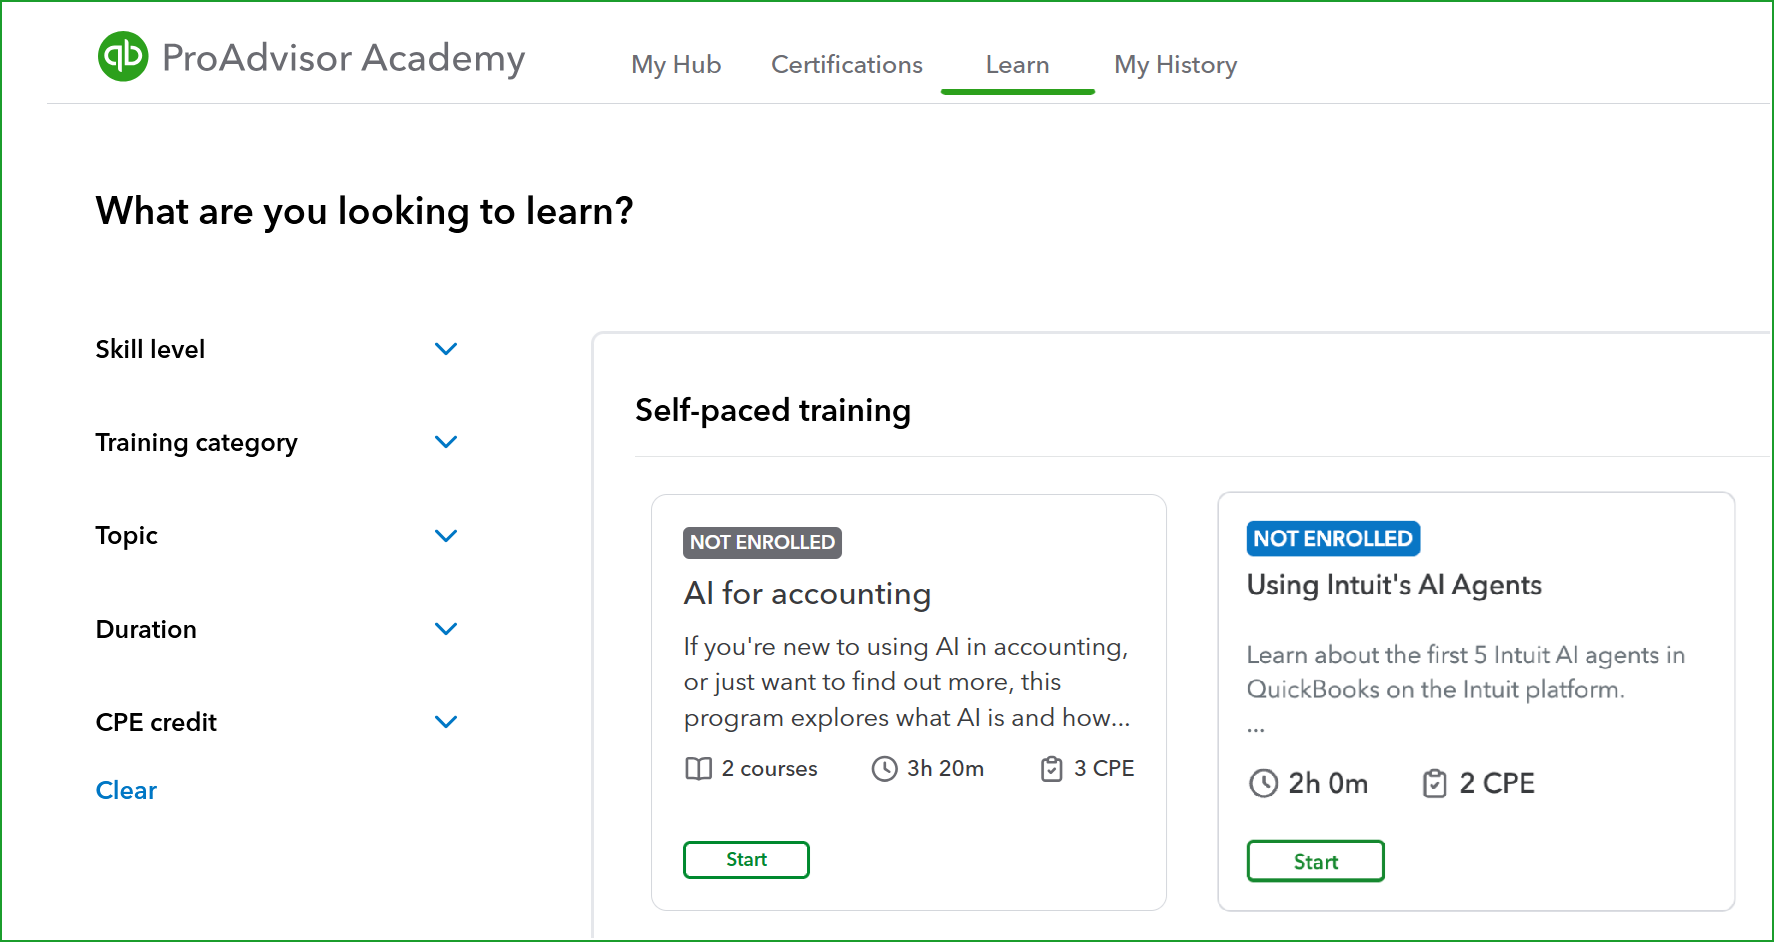Start the AI for accounting course
Viewport: 1774px width, 942px height.
click(746, 860)
